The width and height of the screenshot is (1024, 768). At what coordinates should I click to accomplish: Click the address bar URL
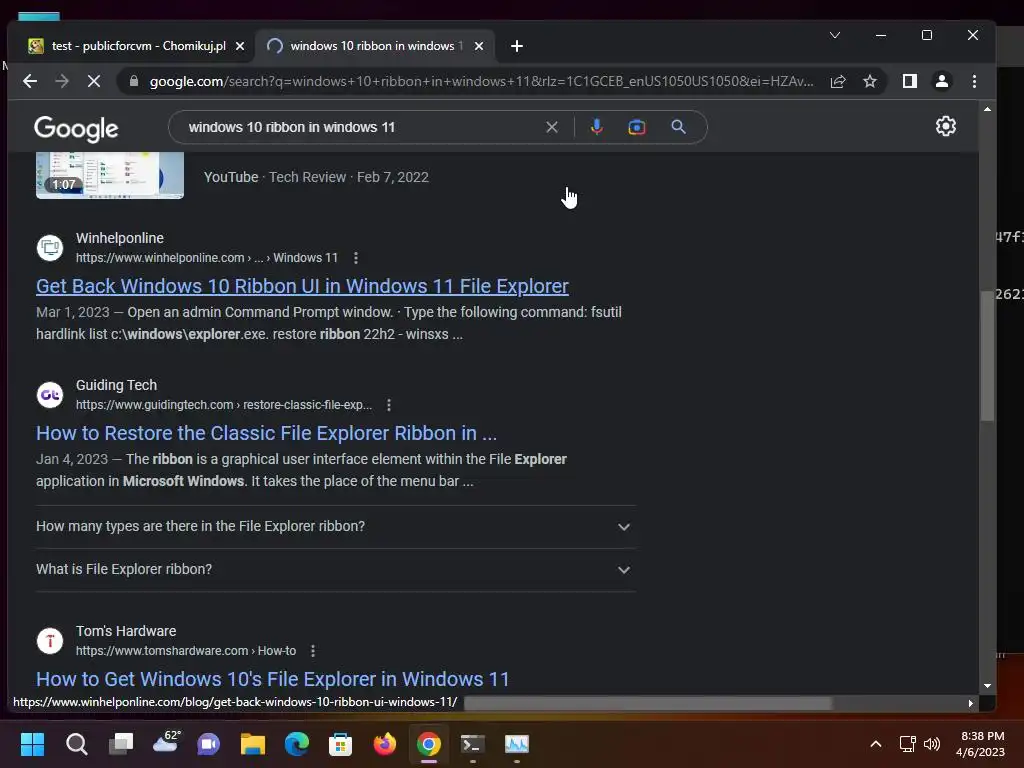[x=481, y=81]
